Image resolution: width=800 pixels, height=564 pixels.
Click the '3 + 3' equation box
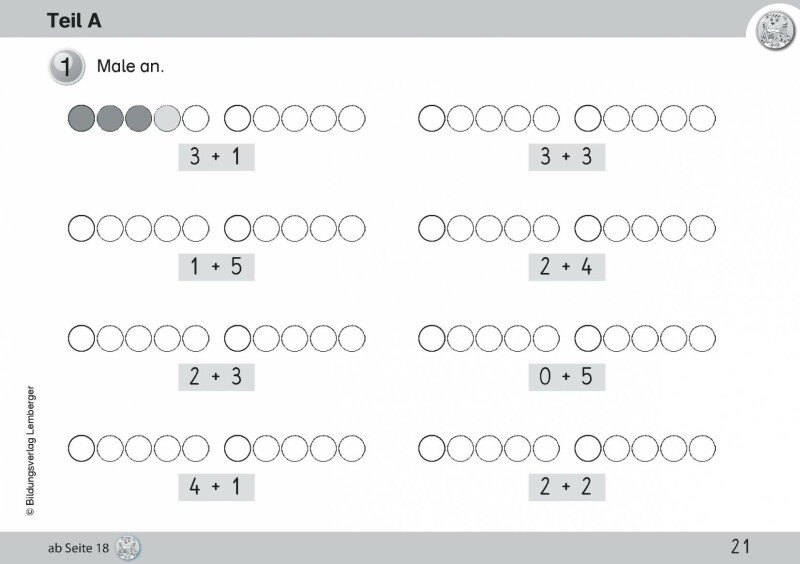(567, 156)
